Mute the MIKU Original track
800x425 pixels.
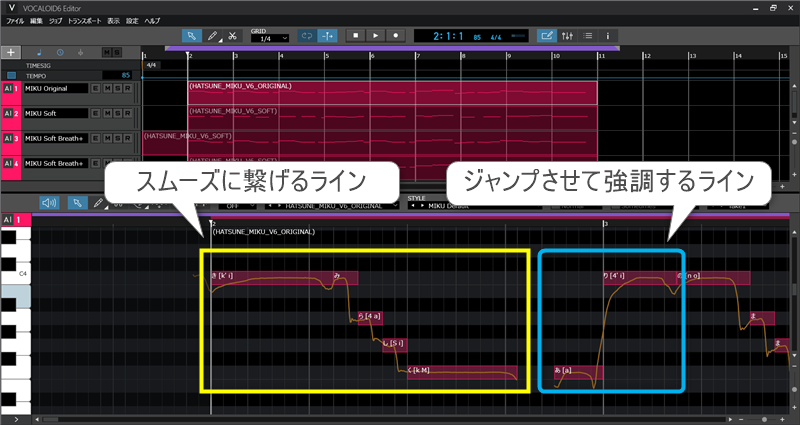[x=107, y=88]
